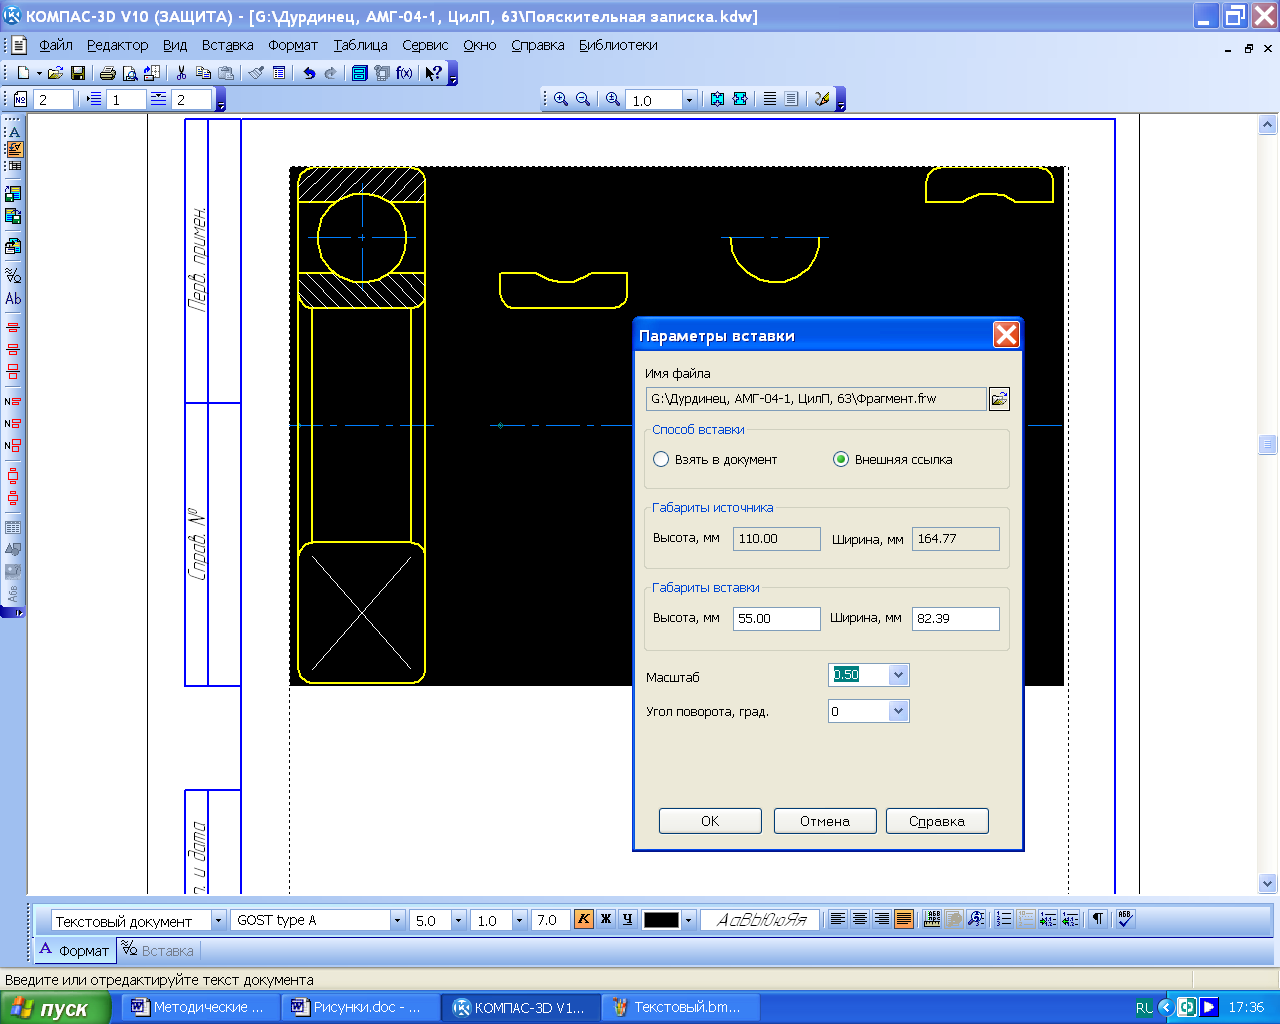Open the f(x) variables icon
Viewport: 1280px width, 1024px height.
coord(405,73)
